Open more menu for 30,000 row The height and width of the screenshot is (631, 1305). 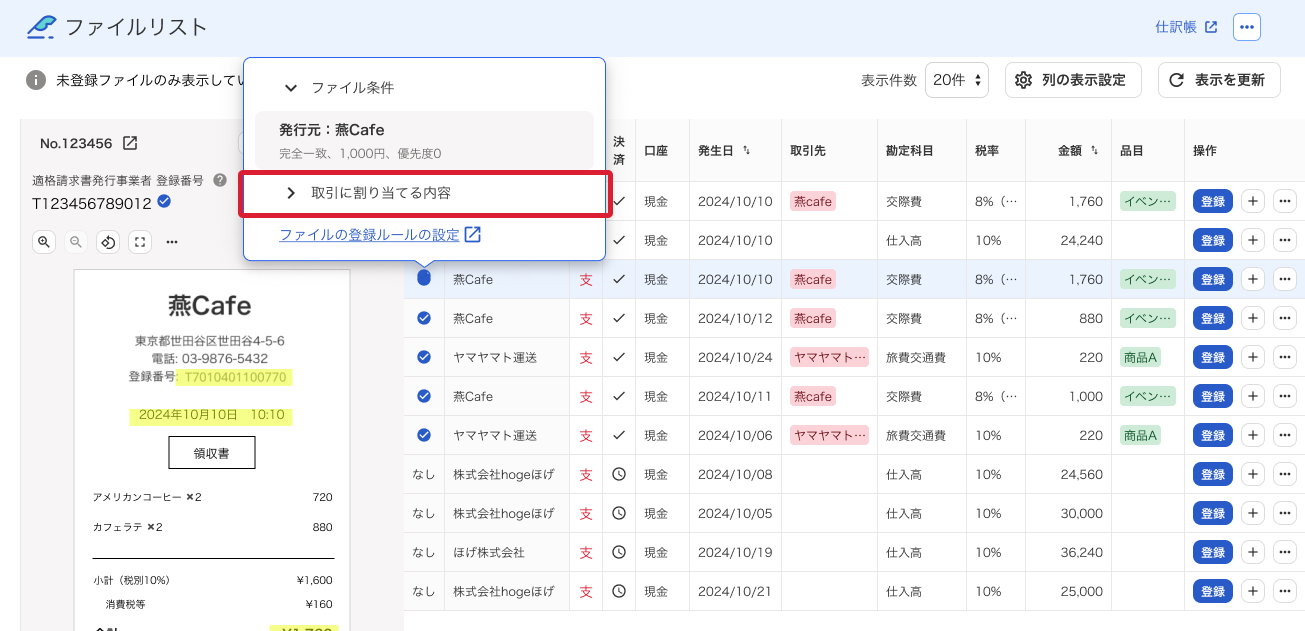[x=1285, y=513]
